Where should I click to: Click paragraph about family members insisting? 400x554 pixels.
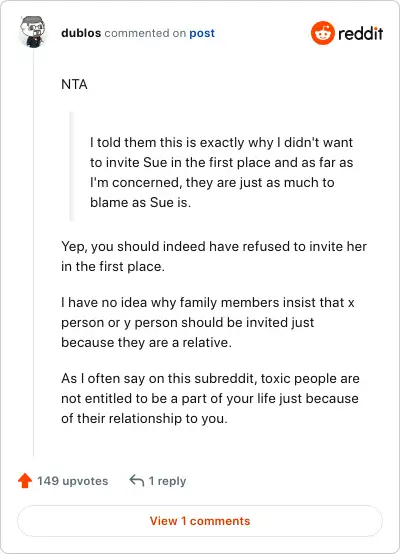pyautogui.click(x=208, y=323)
